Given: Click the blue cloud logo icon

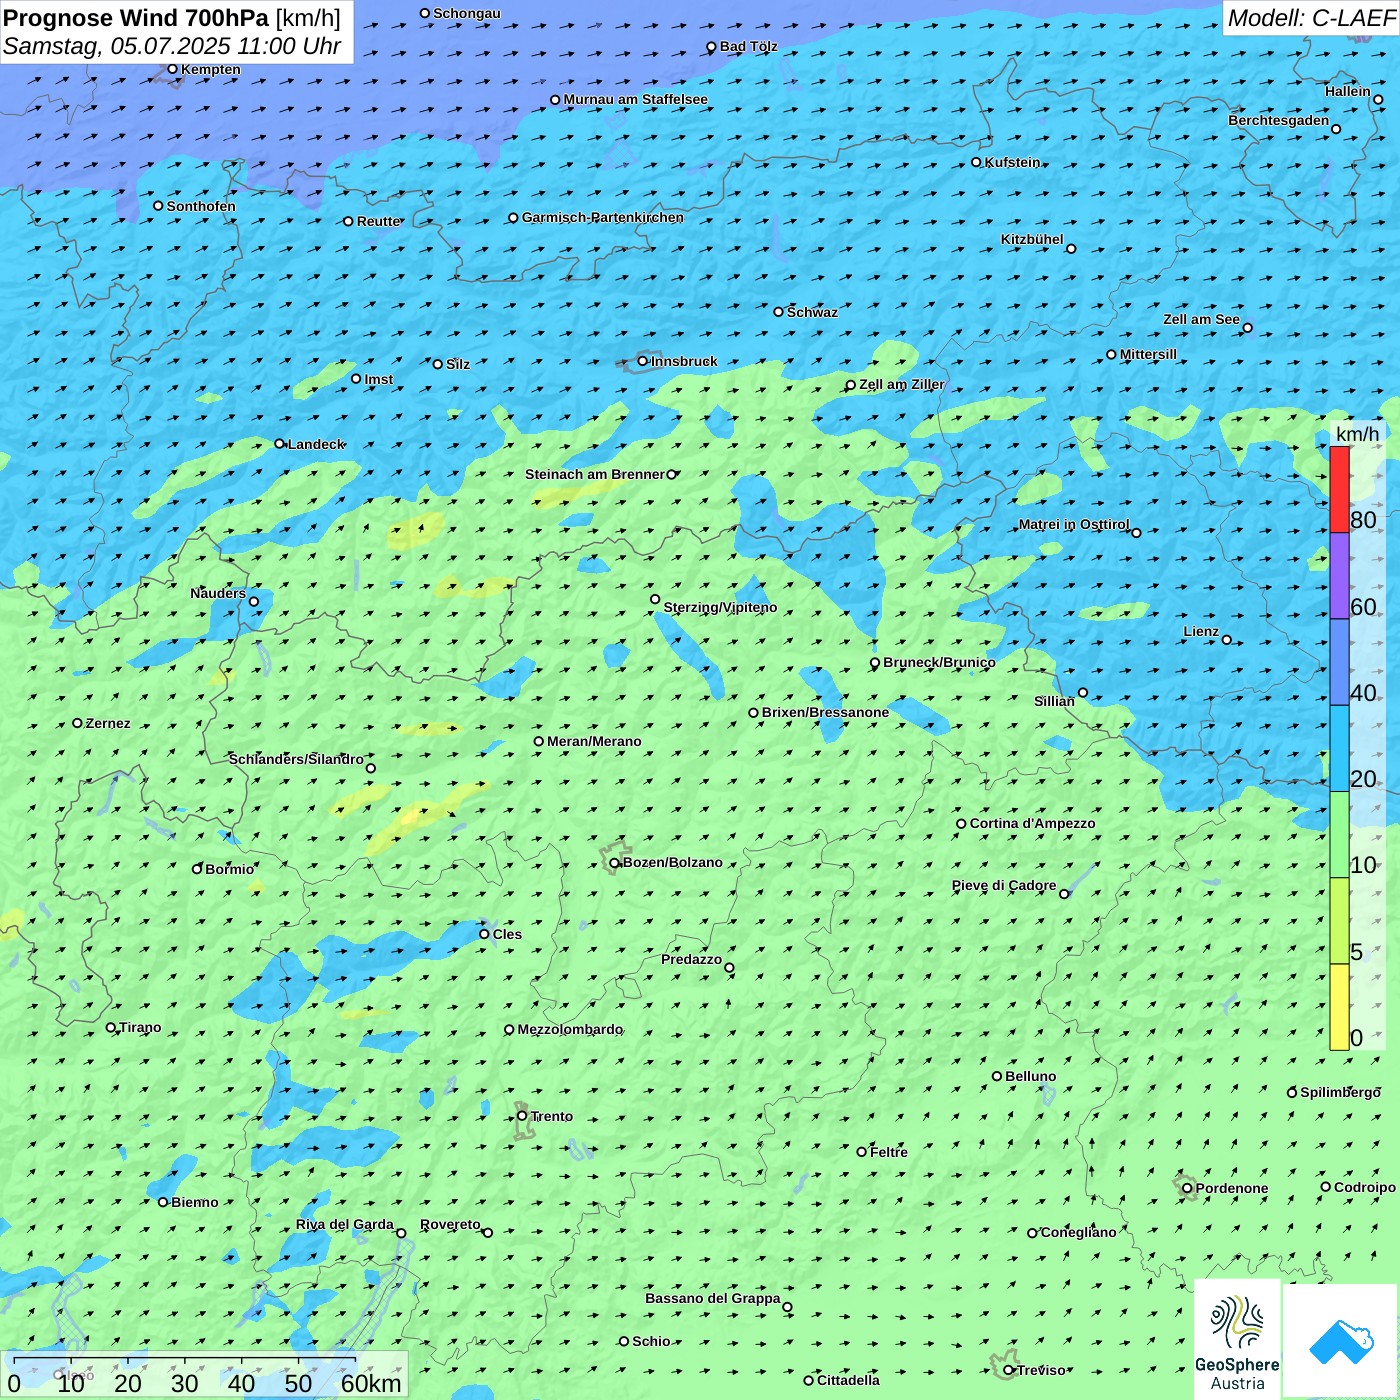Looking at the screenshot, I should tap(1341, 1341).
